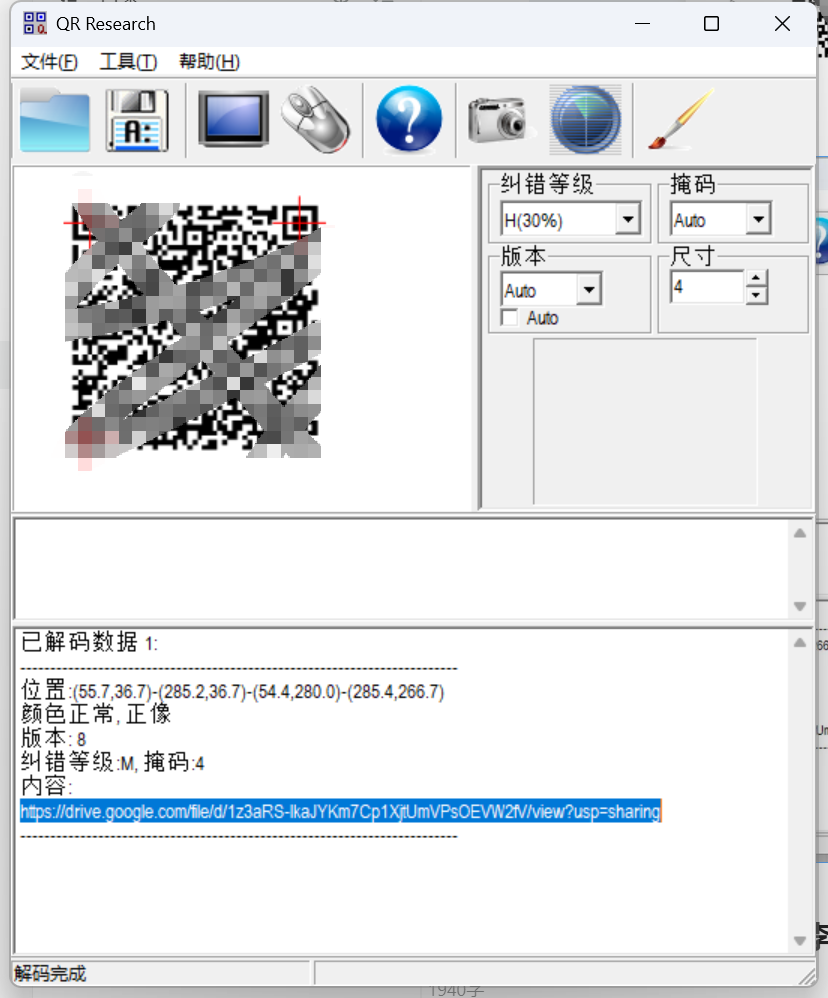
Task: Click the save floppy disk icon
Action: (137, 121)
